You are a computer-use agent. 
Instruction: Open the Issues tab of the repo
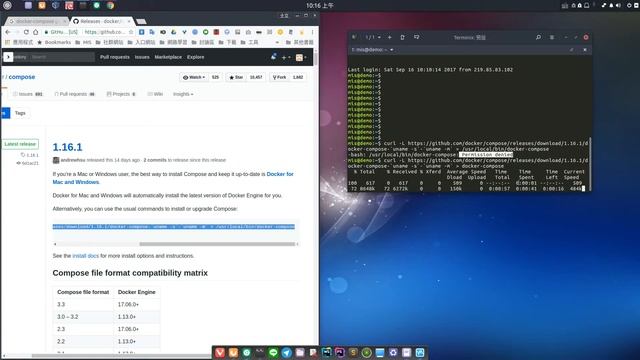(27, 94)
